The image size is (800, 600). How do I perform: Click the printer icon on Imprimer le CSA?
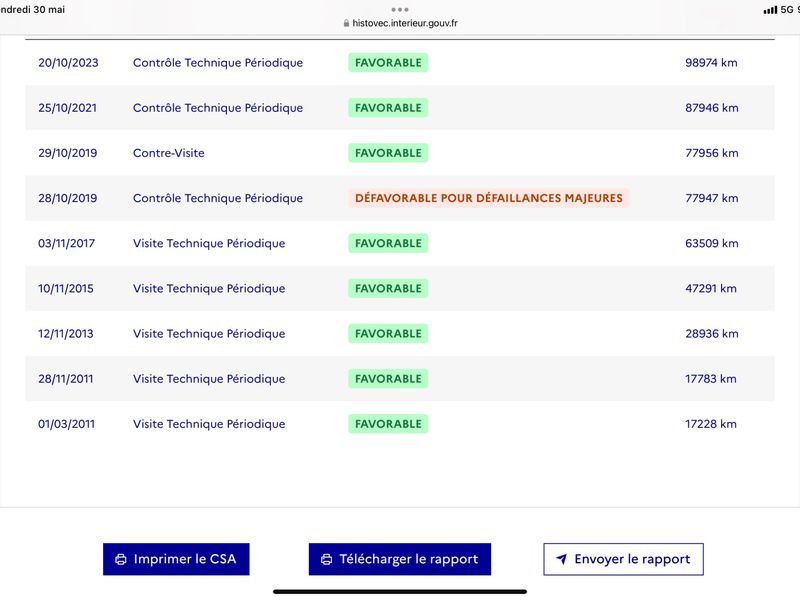pyautogui.click(x=121, y=559)
